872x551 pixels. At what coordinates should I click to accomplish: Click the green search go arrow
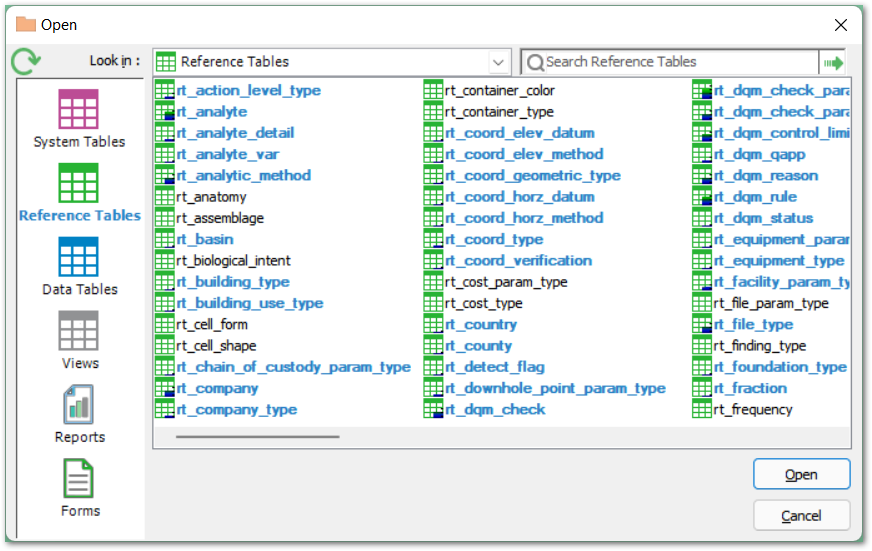point(833,63)
